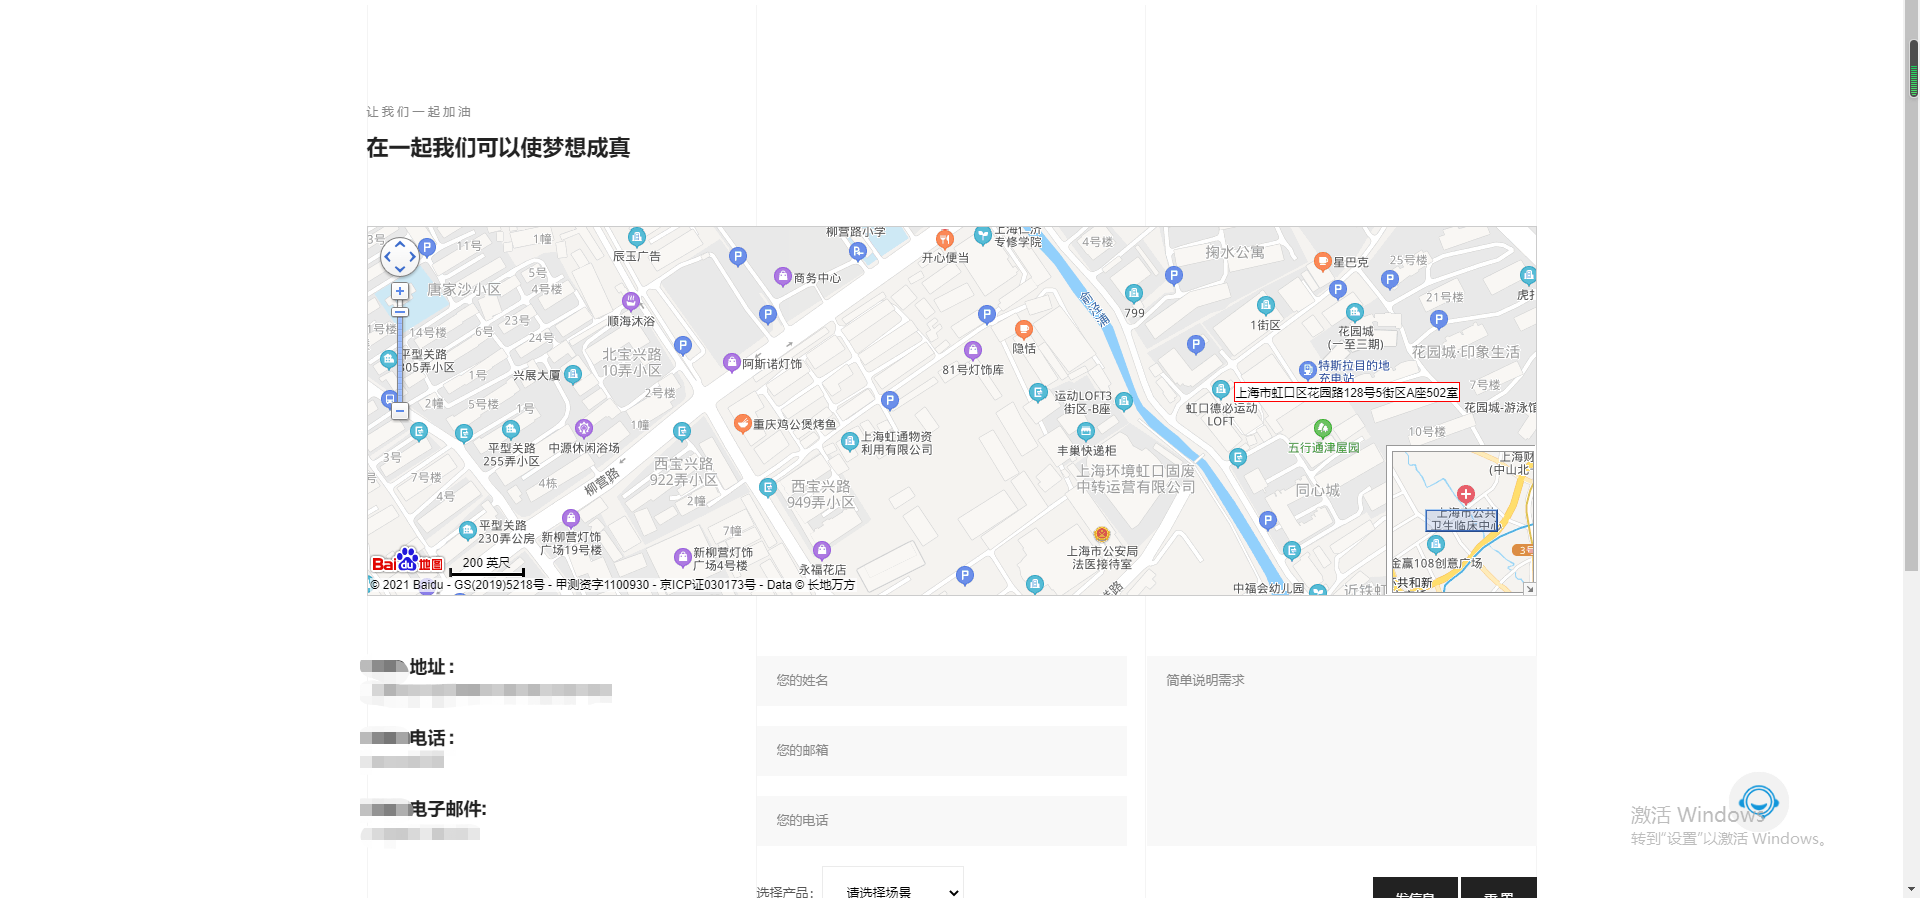1920x898 pixels.
Task: Pan the map right with the arrow control
Action: click(x=412, y=257)
